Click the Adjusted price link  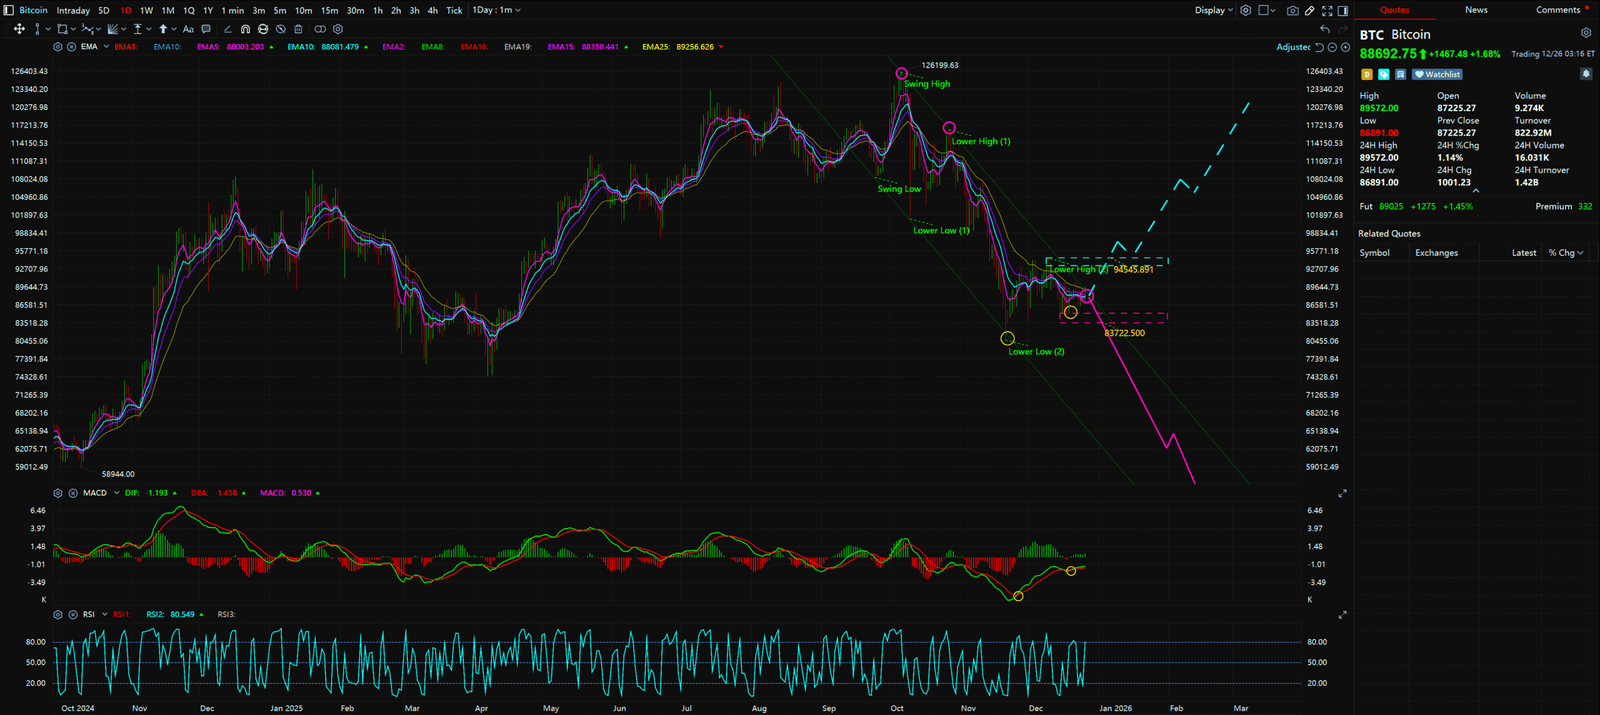click(1292, 47)
